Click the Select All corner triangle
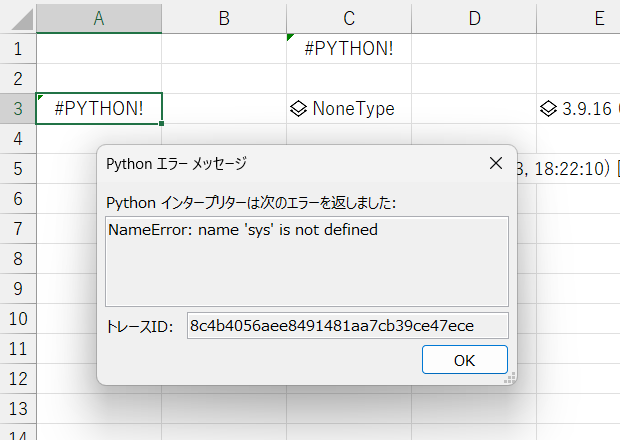Viewport: 620px width, 440px height. click(23, 20)
